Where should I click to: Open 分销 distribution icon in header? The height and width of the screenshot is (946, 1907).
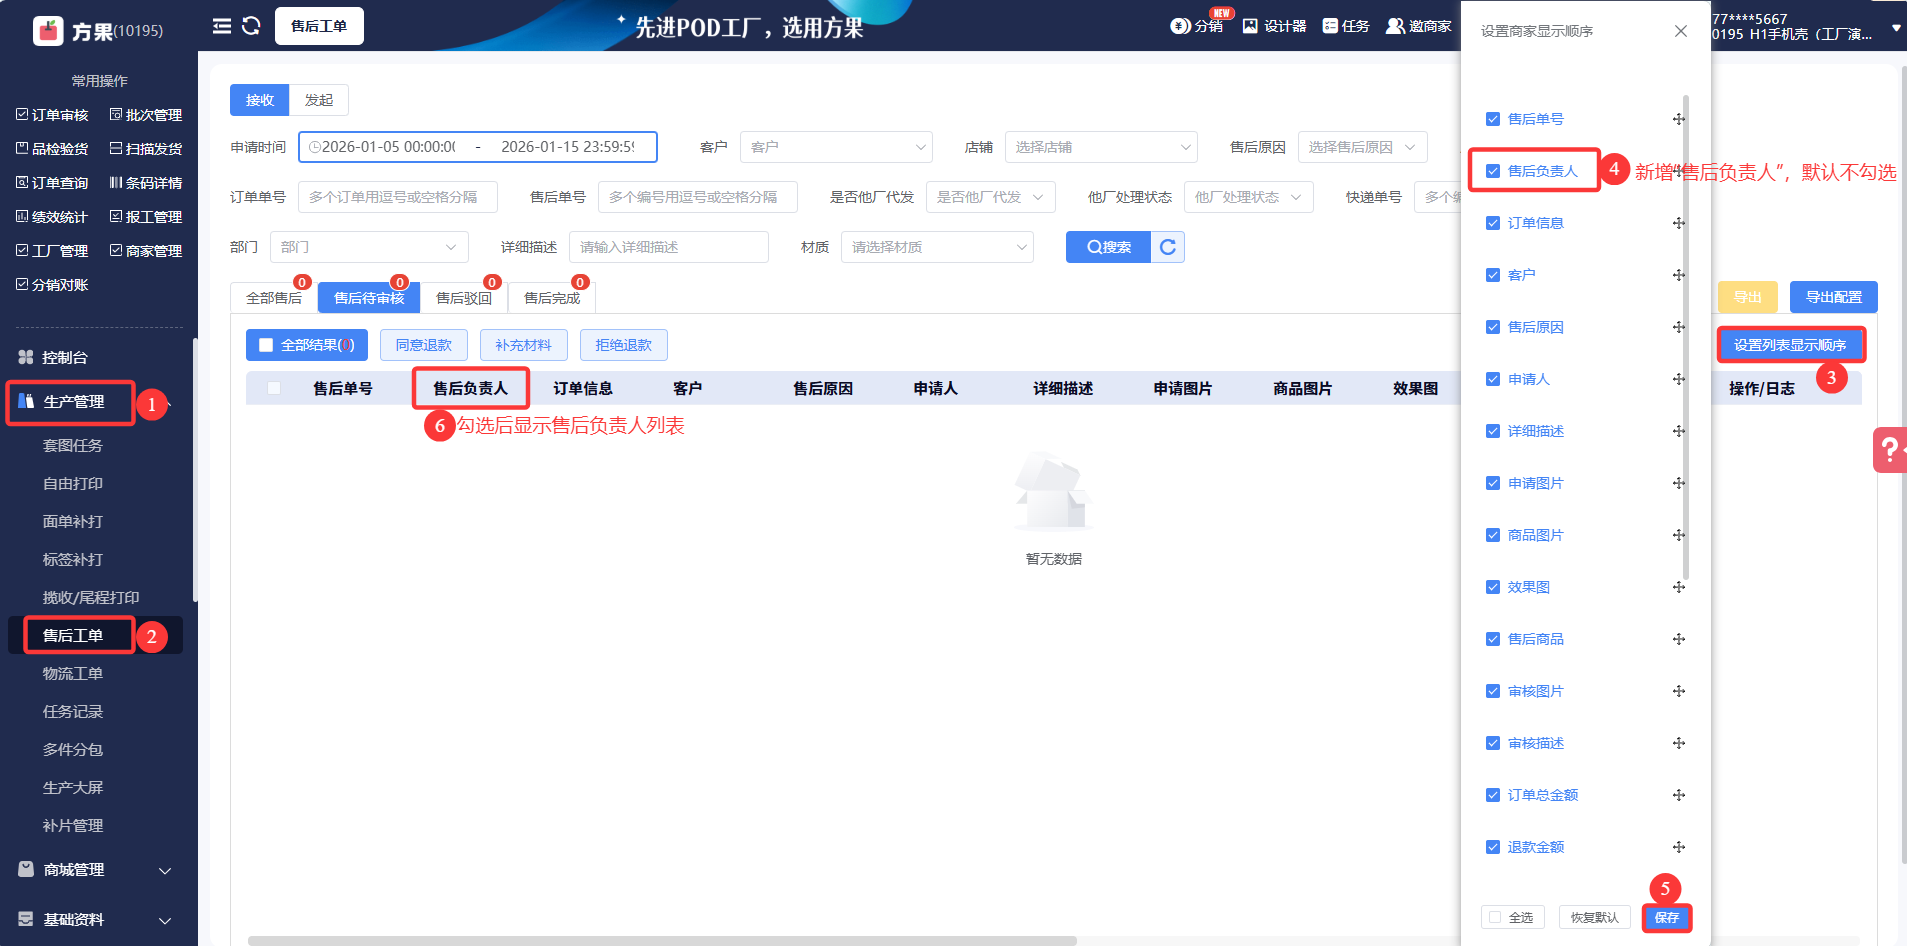click(1196, 26)
